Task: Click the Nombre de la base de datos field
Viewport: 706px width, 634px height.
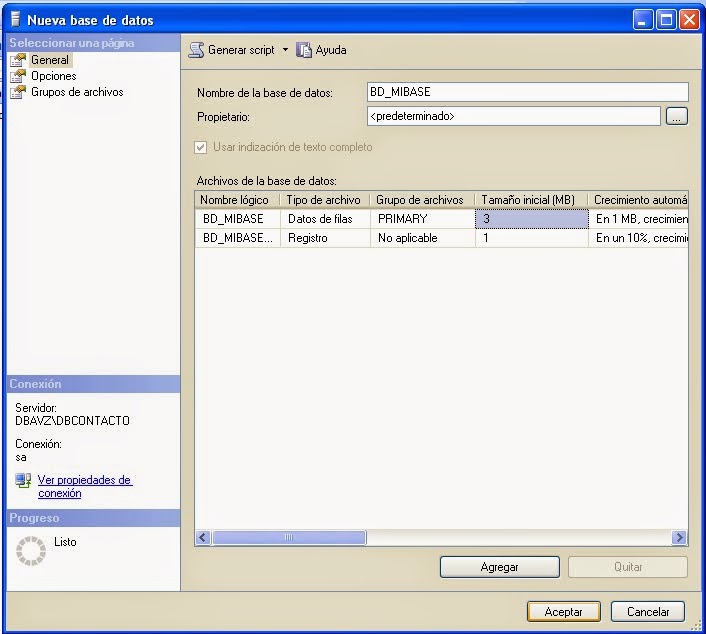Action: point(528,92)
